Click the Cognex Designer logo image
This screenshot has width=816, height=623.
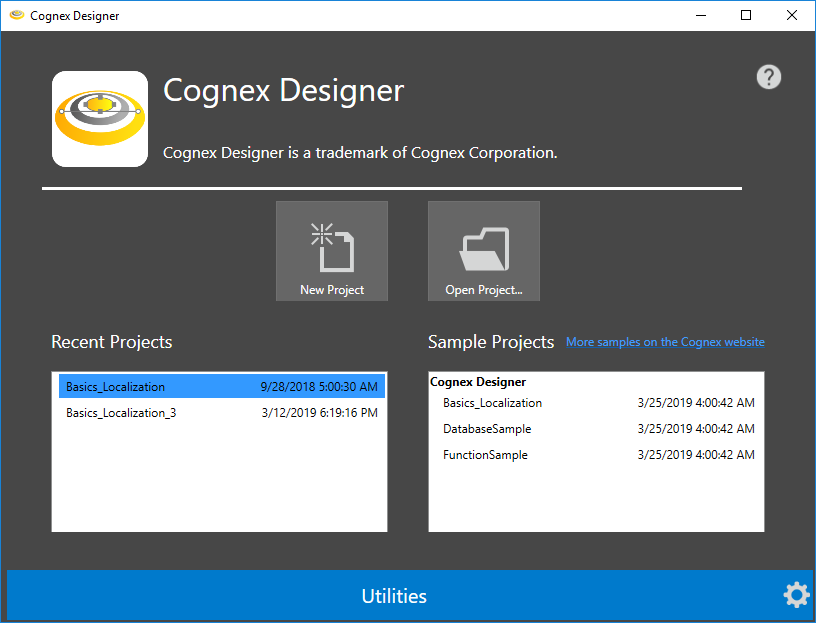[x=100, y=119]
